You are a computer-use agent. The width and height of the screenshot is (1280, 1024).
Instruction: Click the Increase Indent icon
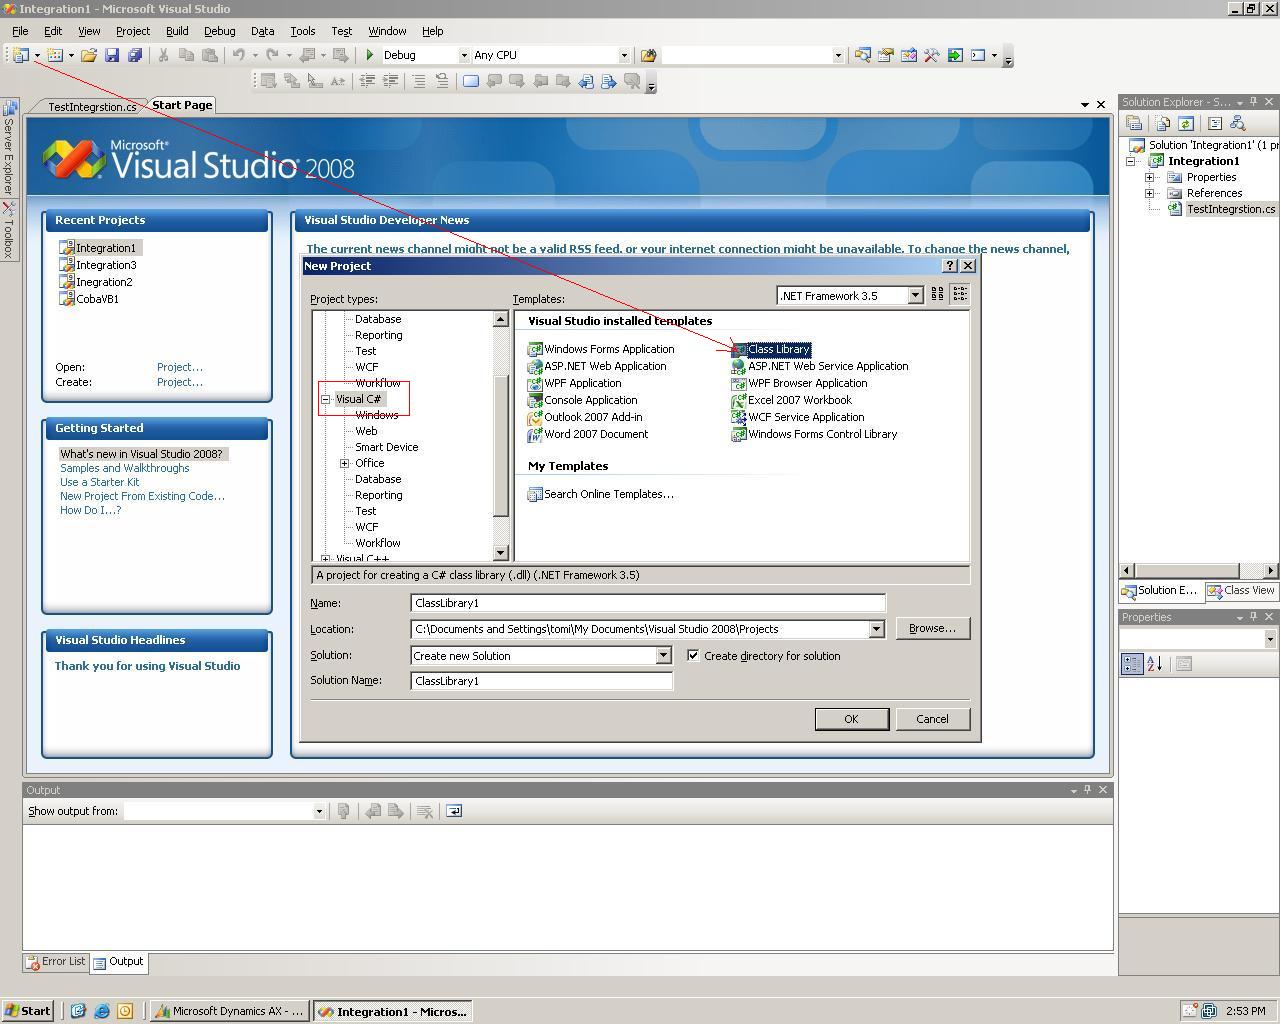point(390,81)
